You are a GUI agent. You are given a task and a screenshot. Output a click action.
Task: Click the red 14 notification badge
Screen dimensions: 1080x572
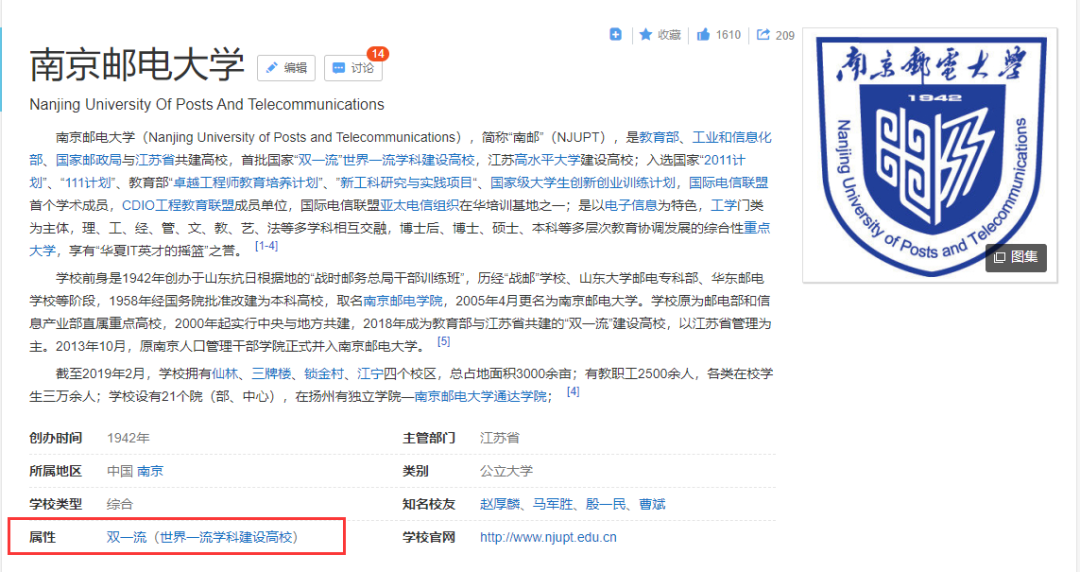tap(377, 54)
